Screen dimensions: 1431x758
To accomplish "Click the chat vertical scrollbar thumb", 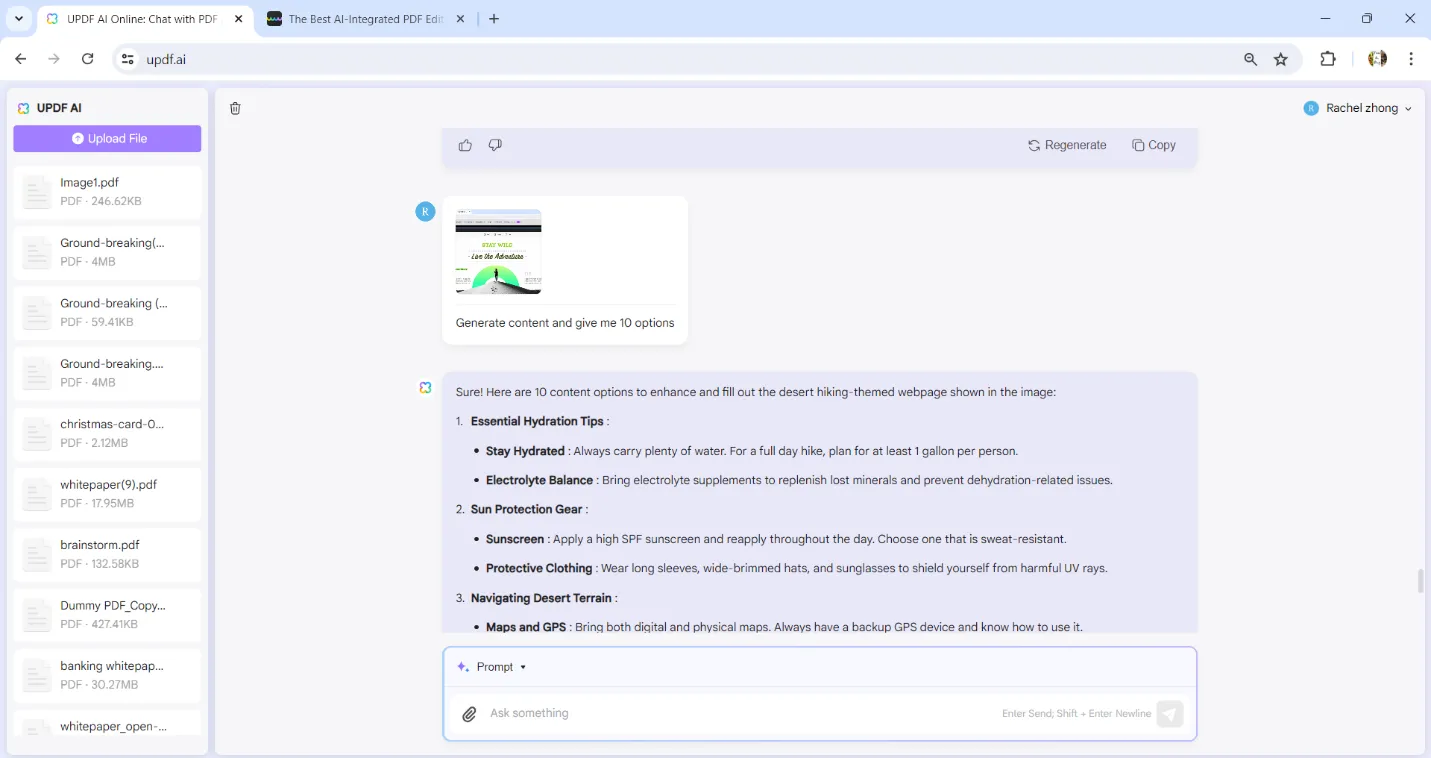I will tap(1420, 581).
